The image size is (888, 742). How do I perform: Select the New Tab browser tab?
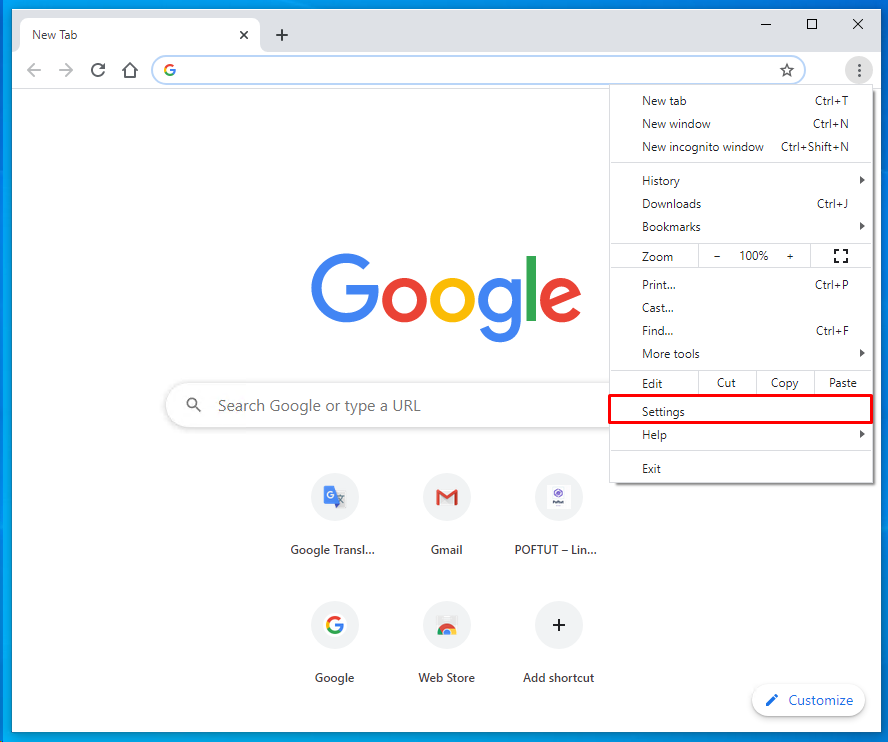pos(140,35)
